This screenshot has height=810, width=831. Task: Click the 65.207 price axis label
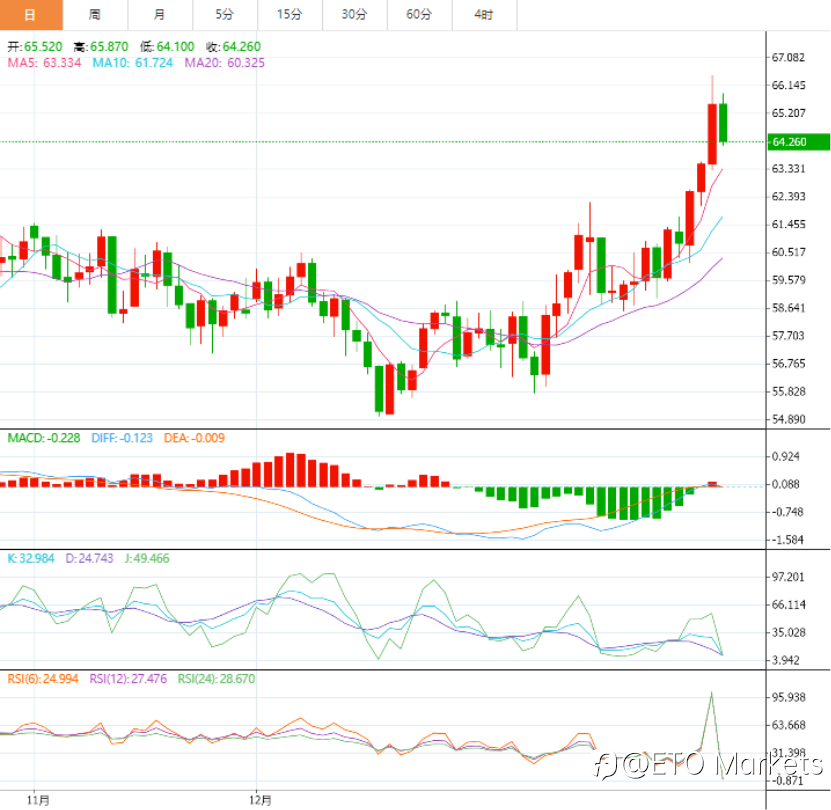coord(789,113)
